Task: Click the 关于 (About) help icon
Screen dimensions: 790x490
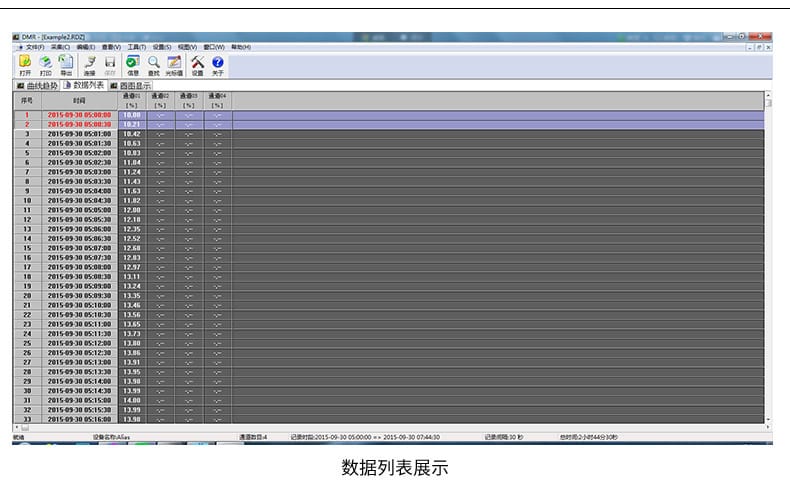Action: point(217,64)
